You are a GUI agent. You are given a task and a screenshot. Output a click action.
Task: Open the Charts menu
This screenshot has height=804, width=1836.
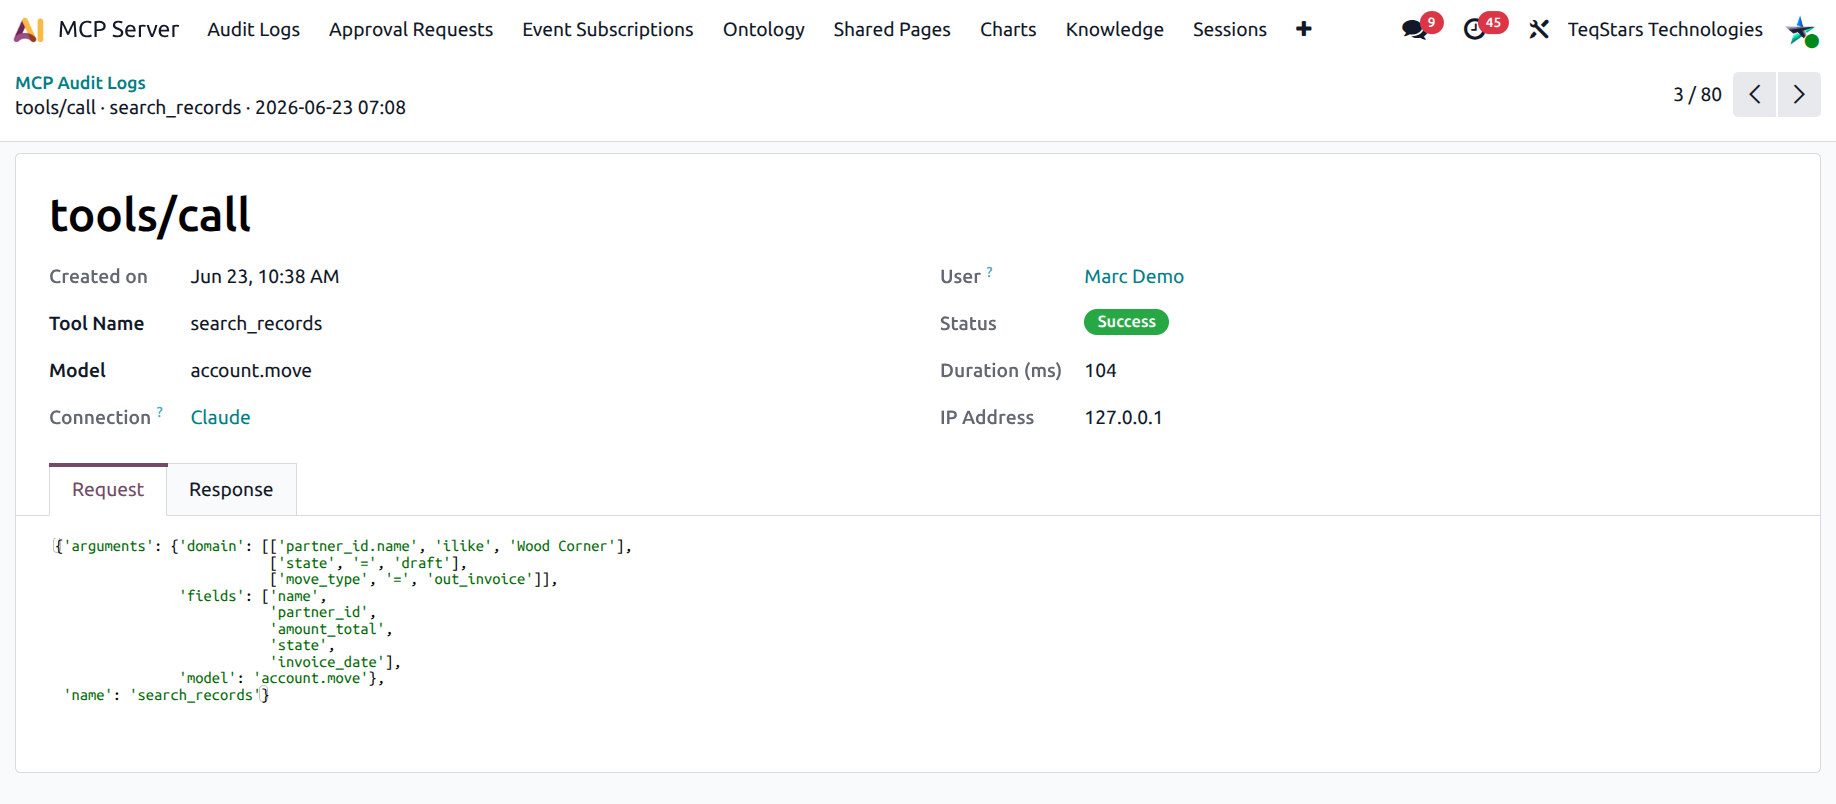point(1008,29)
